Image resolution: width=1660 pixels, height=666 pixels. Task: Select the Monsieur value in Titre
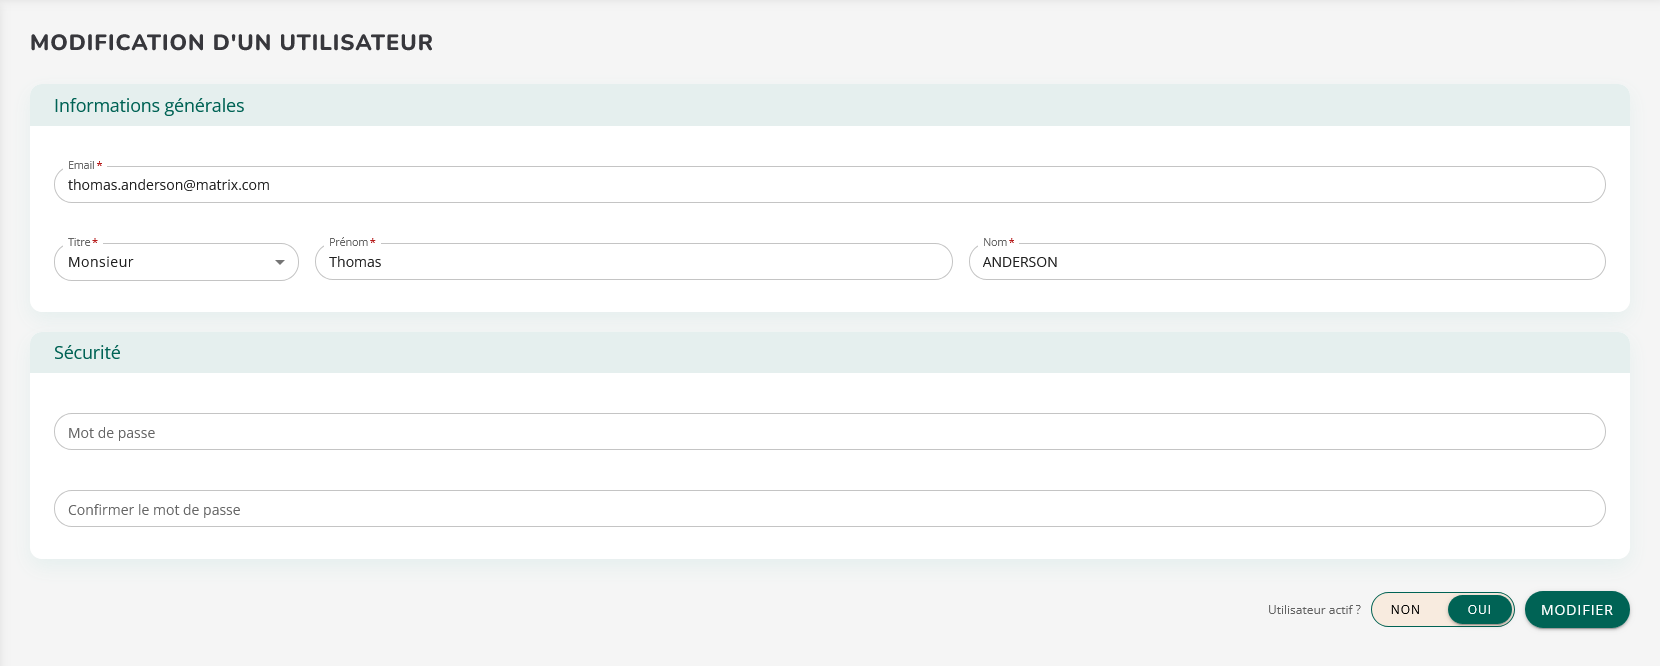click(101, 262)
